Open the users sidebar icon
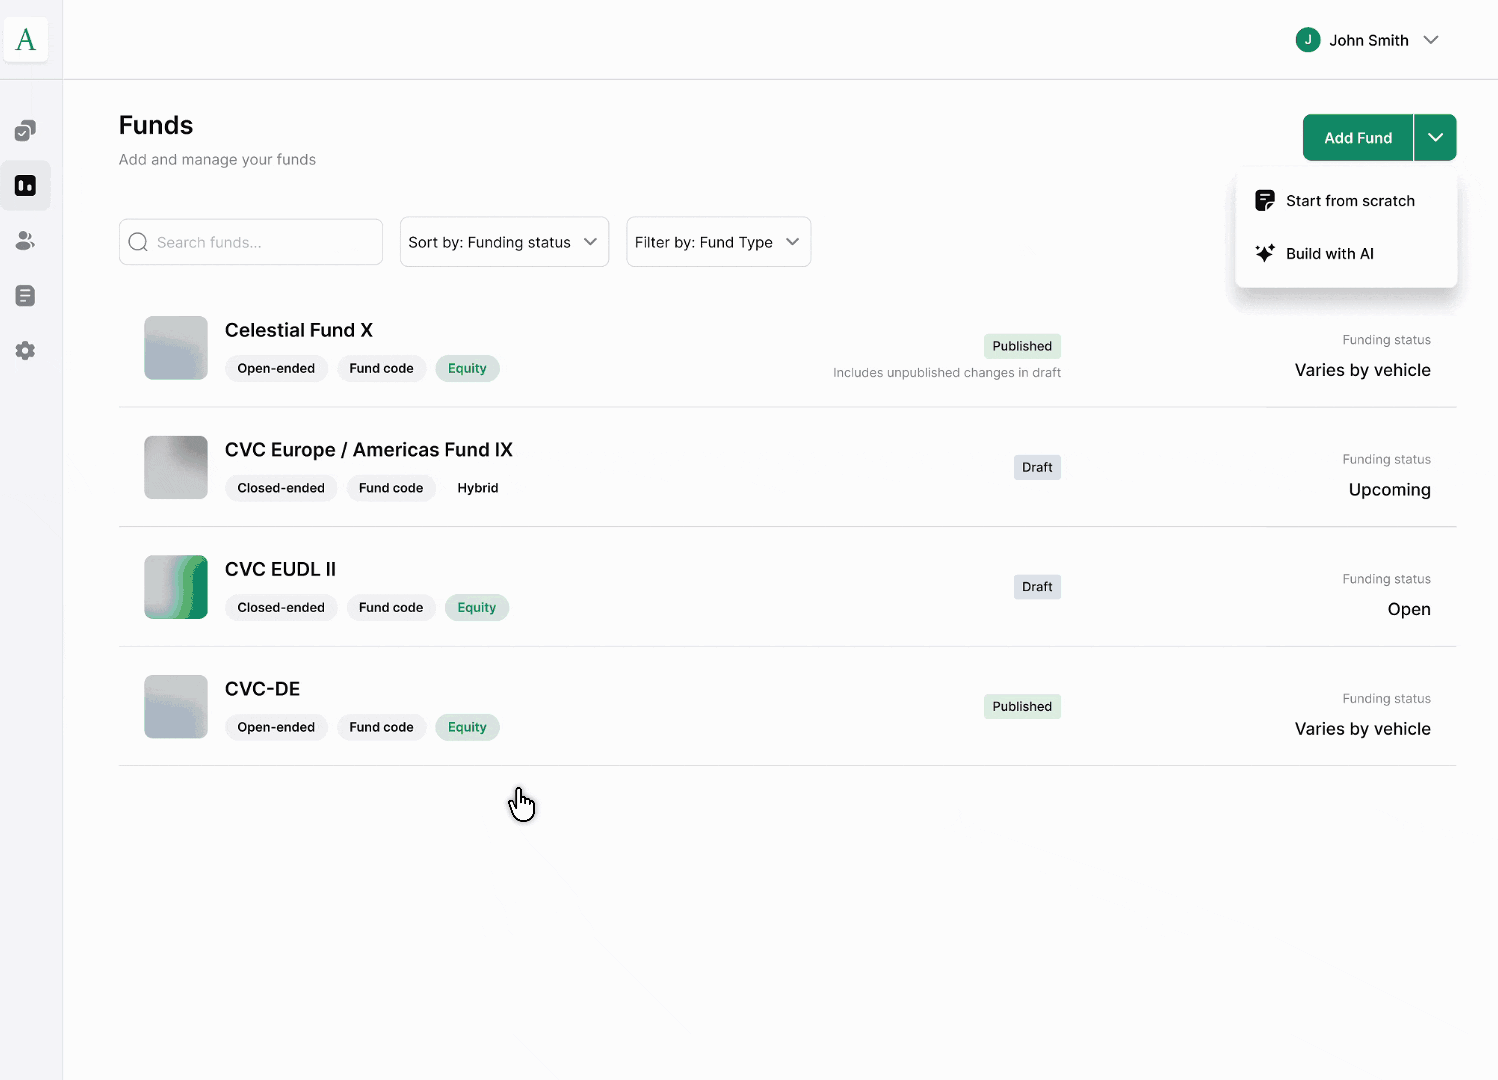 25,241
